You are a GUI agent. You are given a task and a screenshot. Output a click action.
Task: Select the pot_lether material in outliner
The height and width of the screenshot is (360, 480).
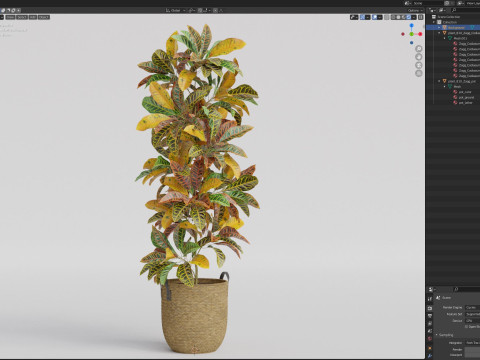pyautogui.click(x=465, y=103)
